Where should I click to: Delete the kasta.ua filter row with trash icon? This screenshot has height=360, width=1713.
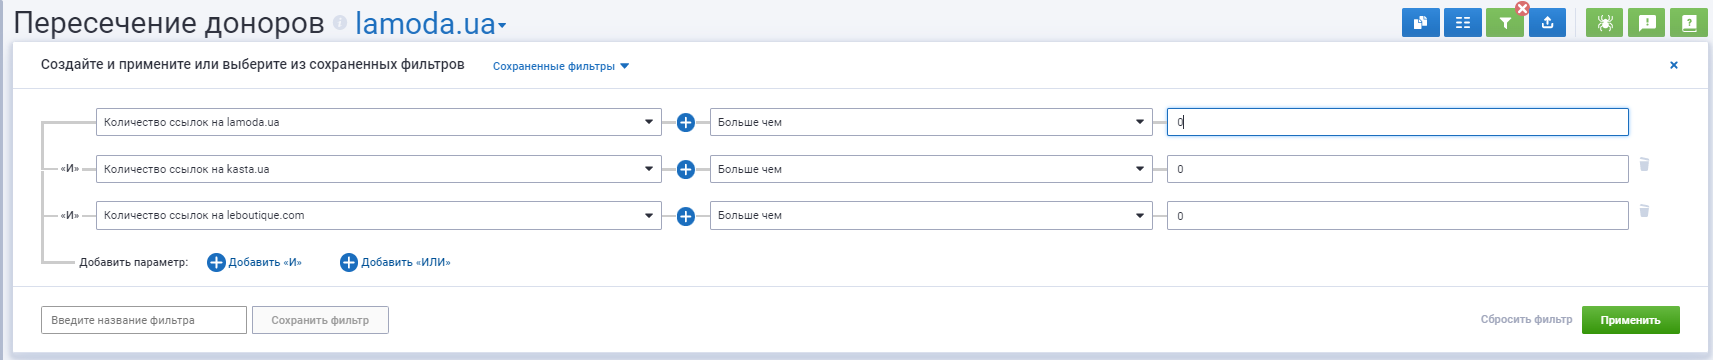point(1644,164)
